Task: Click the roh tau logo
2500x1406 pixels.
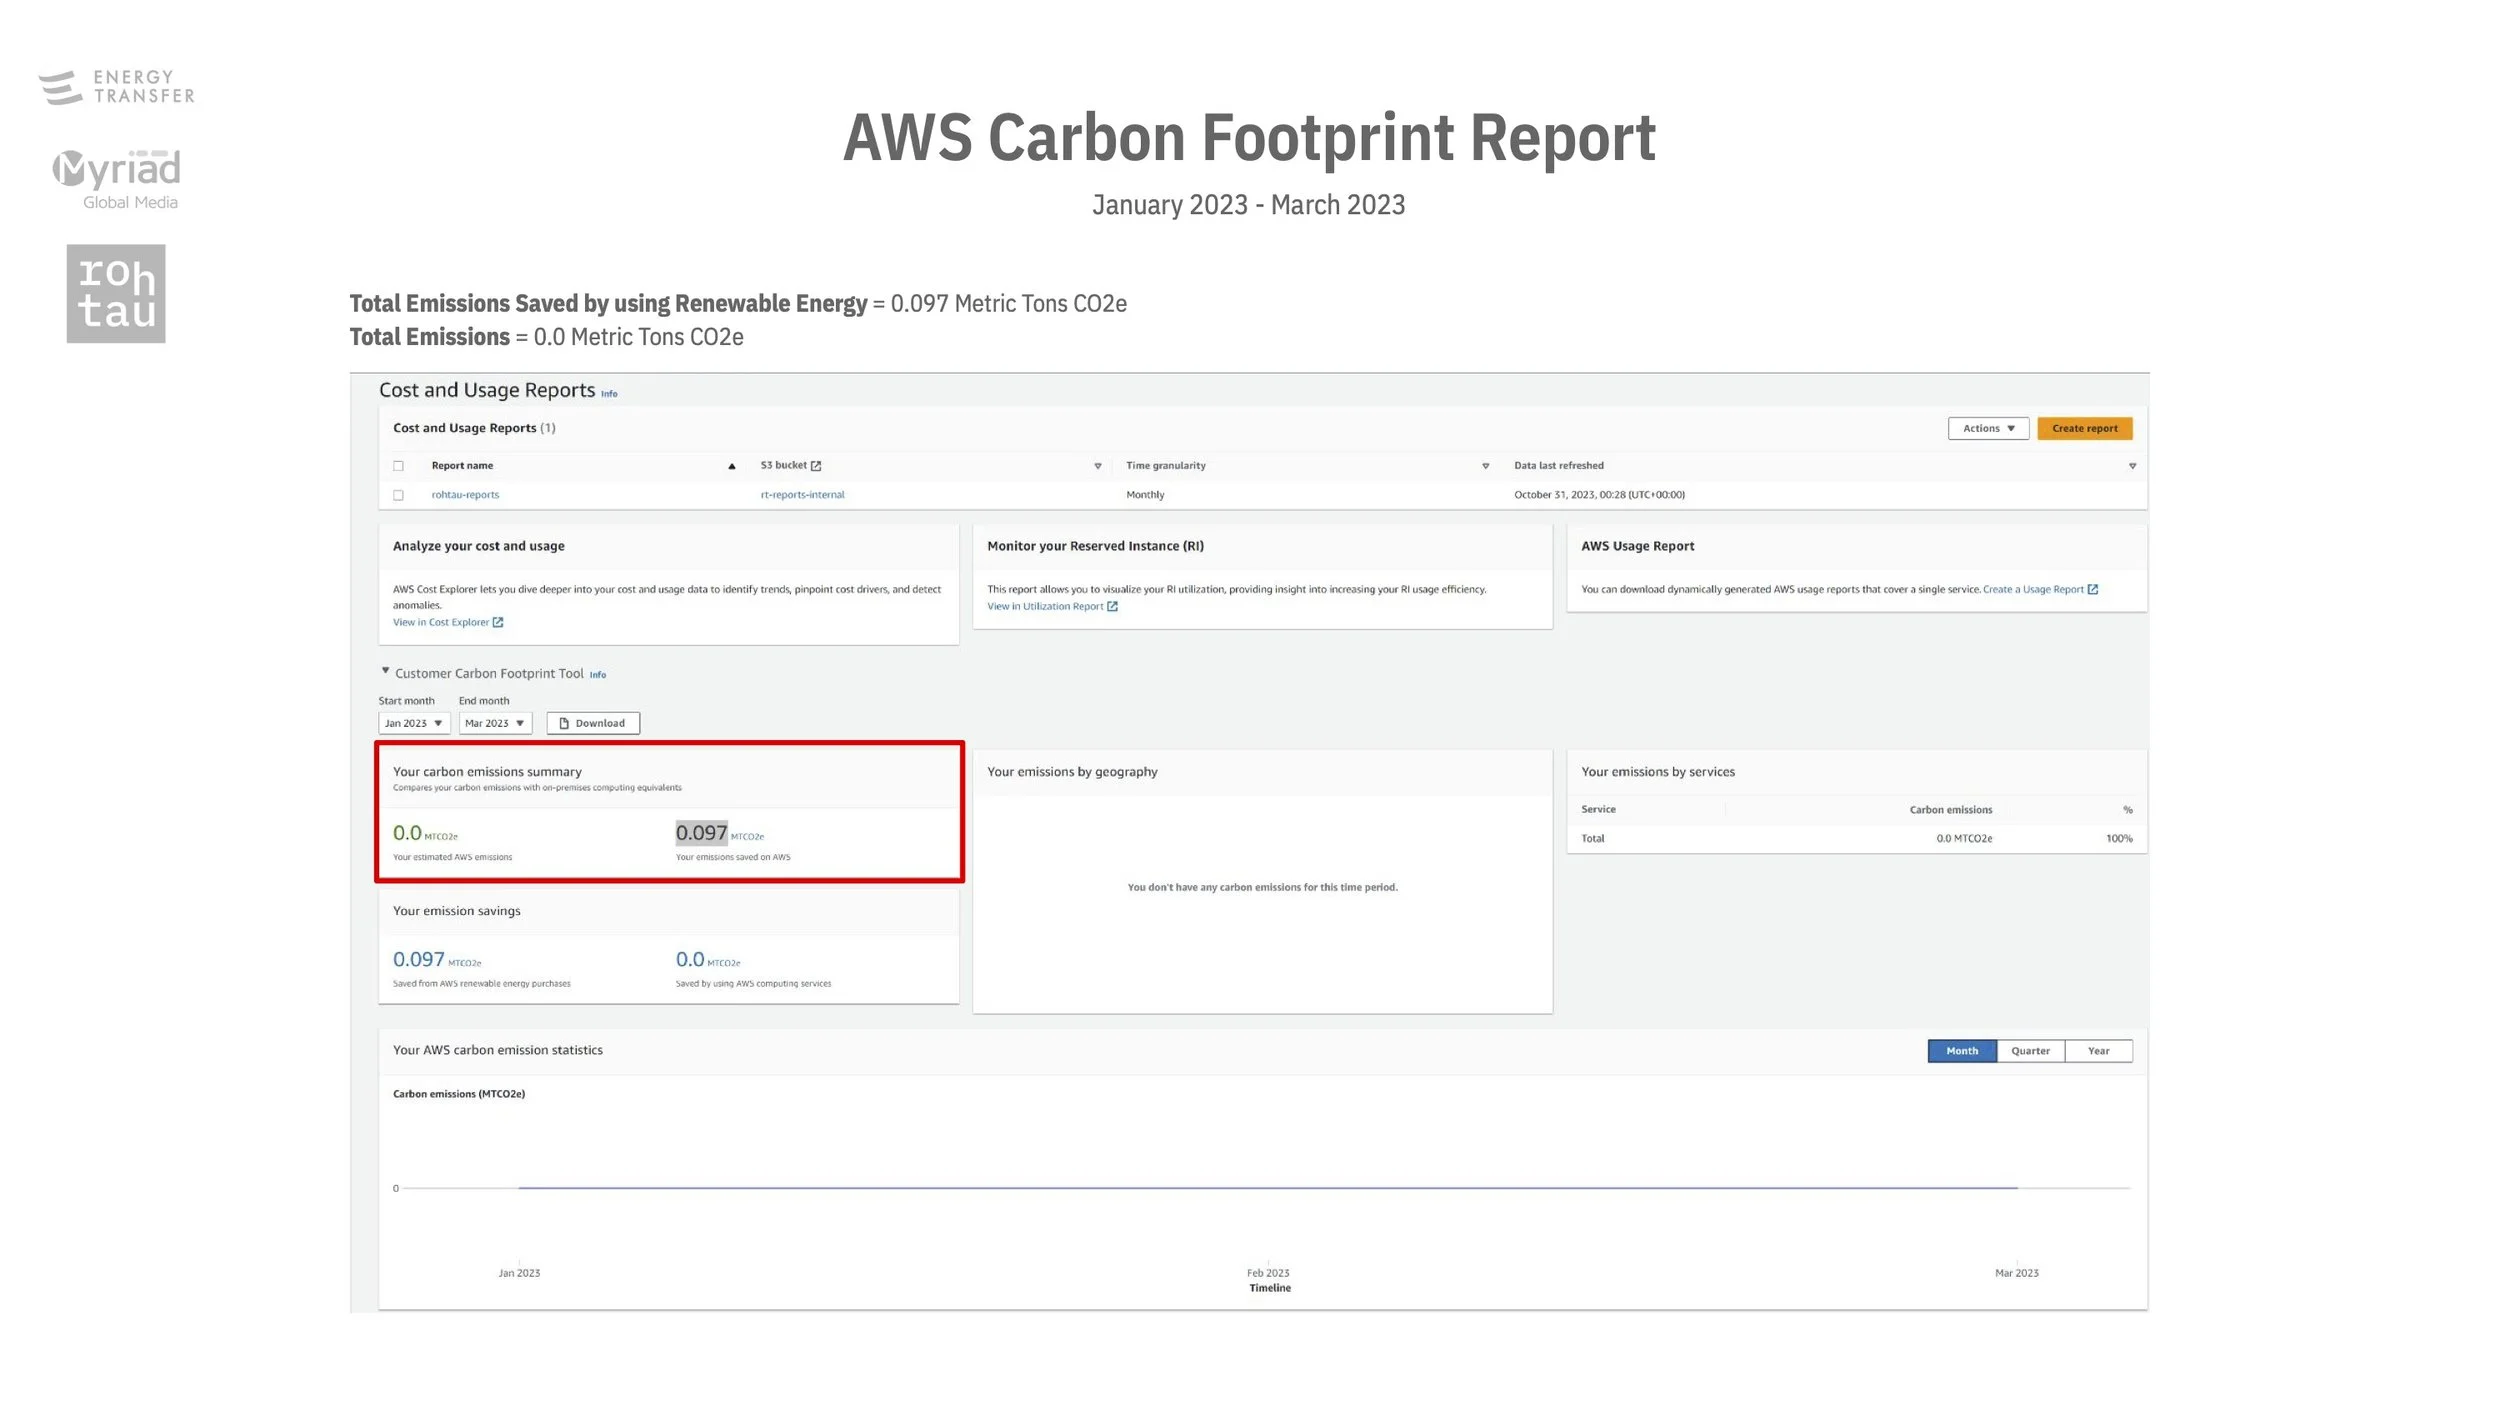Action: [116, 293]
